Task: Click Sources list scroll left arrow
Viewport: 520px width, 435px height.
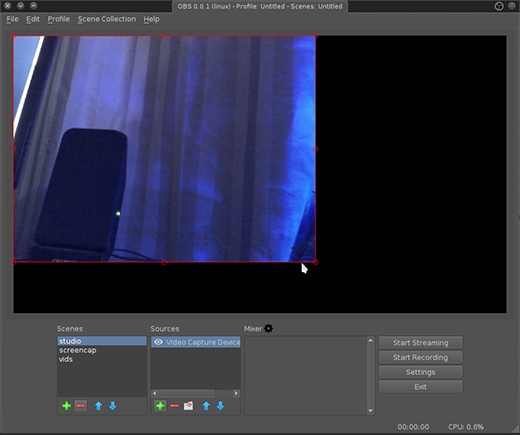Action: pyautogui.click(x=154, y=393)
